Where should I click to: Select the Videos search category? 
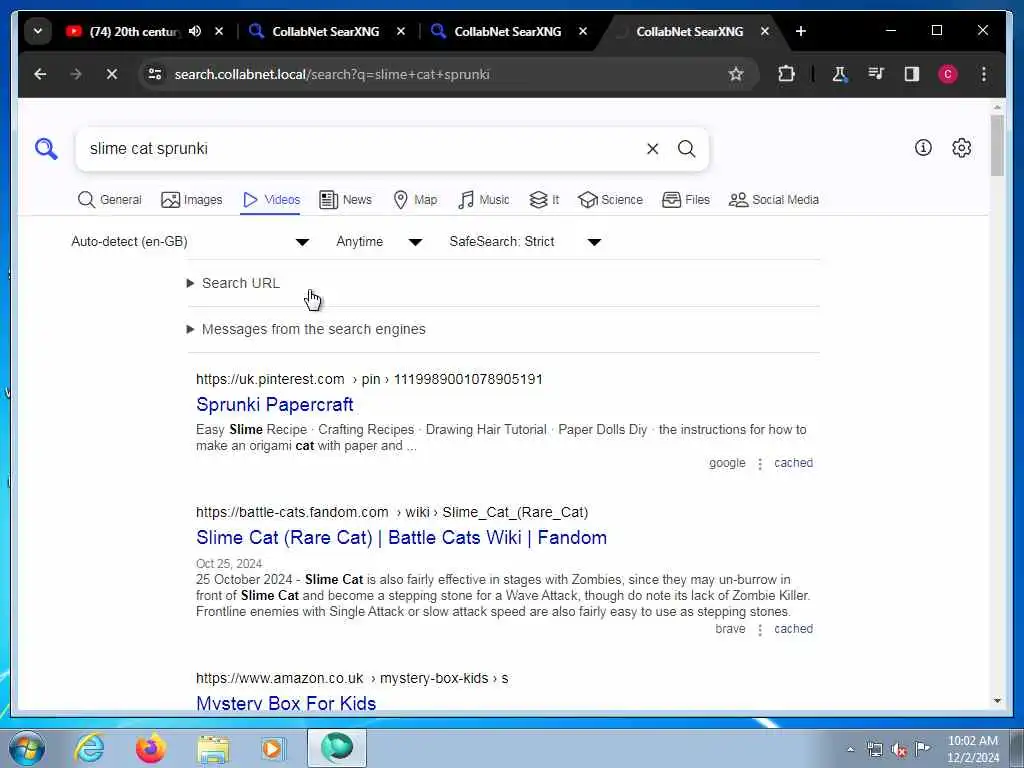point(270,200)
